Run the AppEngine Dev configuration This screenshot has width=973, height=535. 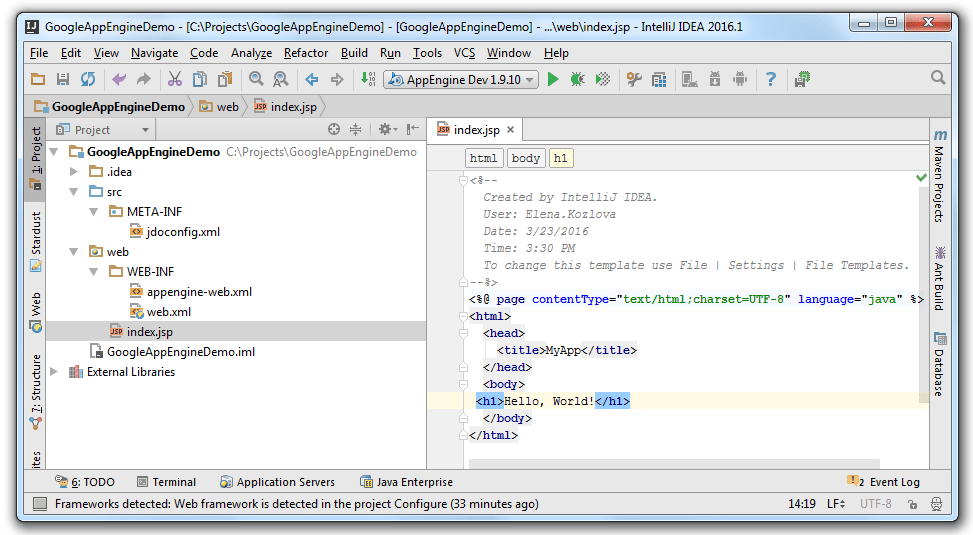click(553, 79)
